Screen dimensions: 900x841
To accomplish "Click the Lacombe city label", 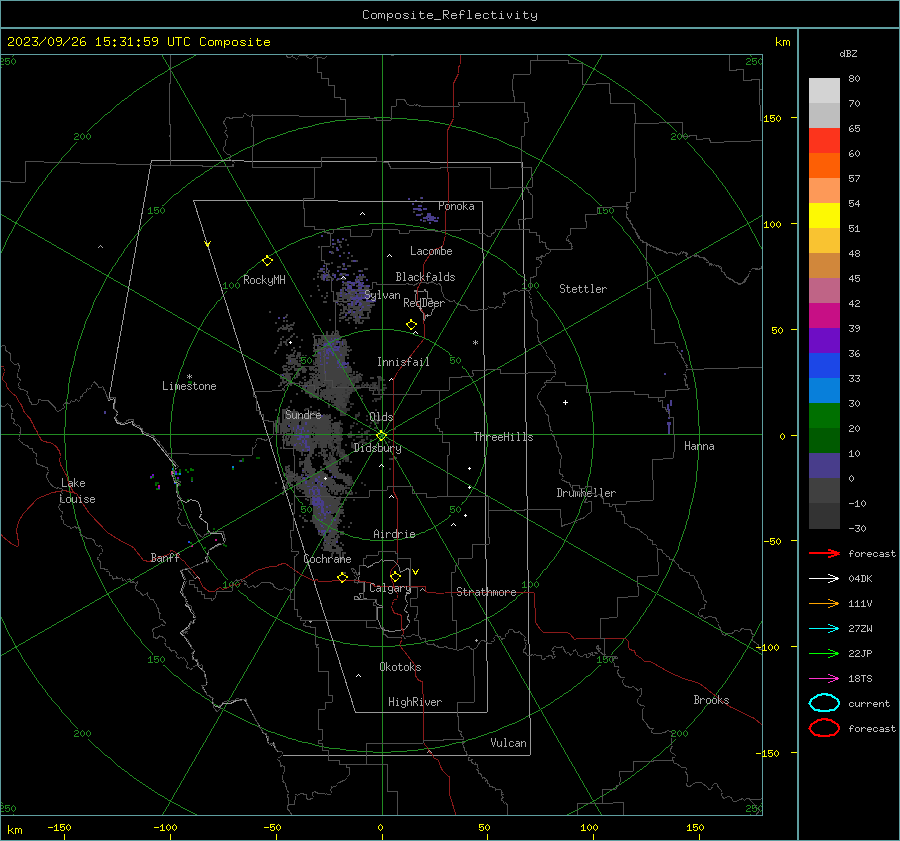I will point(431,251).
